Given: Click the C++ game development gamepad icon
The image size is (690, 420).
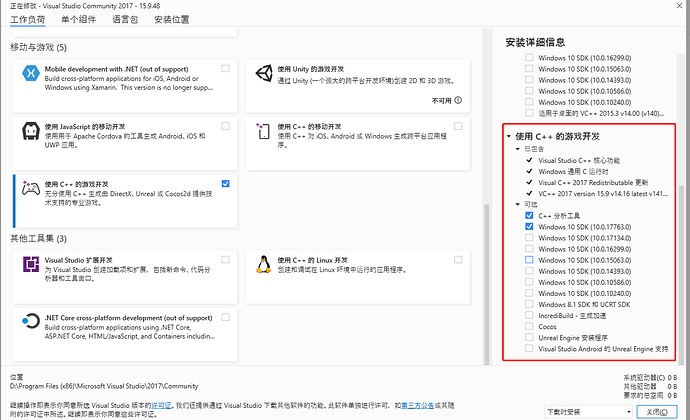Looking at the screenshot, I should coord(31,188).
